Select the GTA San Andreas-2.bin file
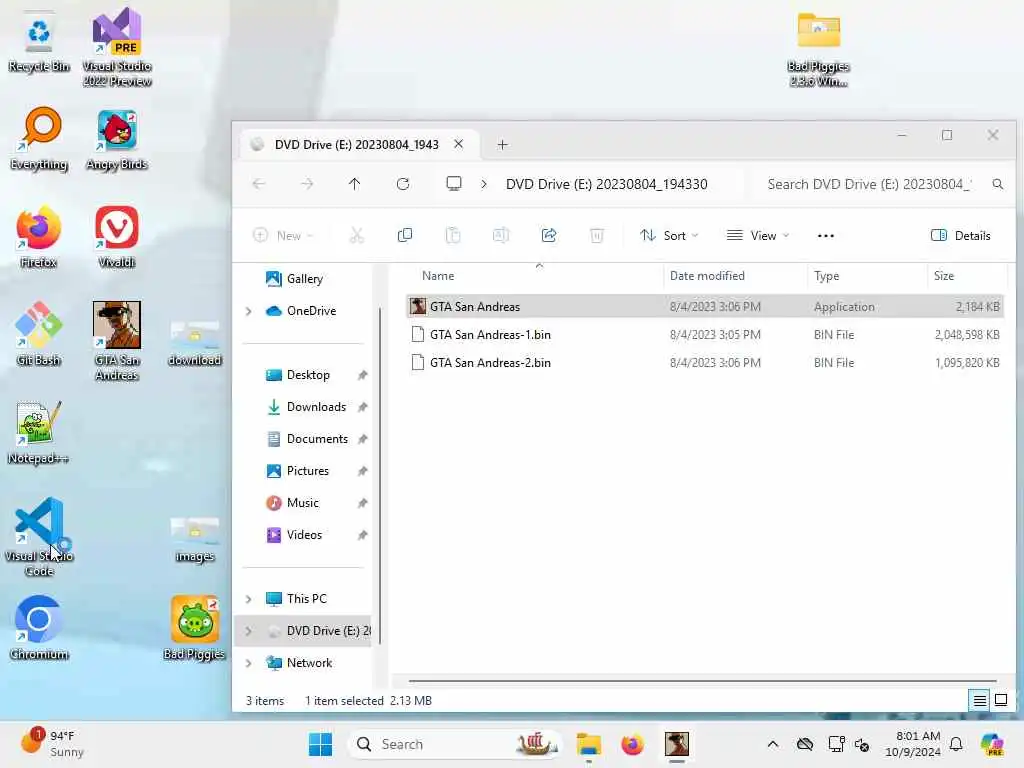1024x768 pixels. click(x=705, y=362)
